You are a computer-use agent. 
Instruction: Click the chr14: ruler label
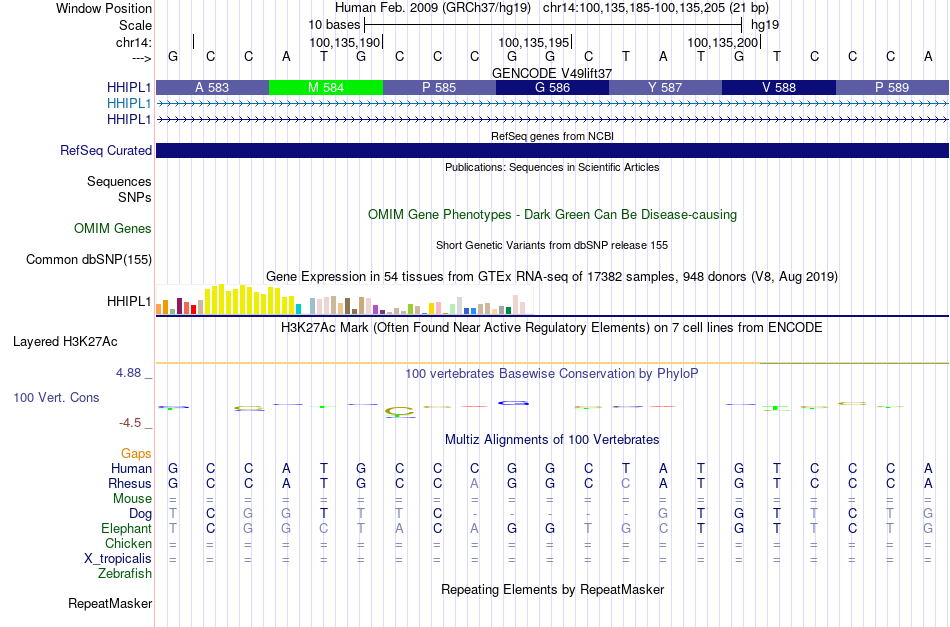tap(134, 42)
